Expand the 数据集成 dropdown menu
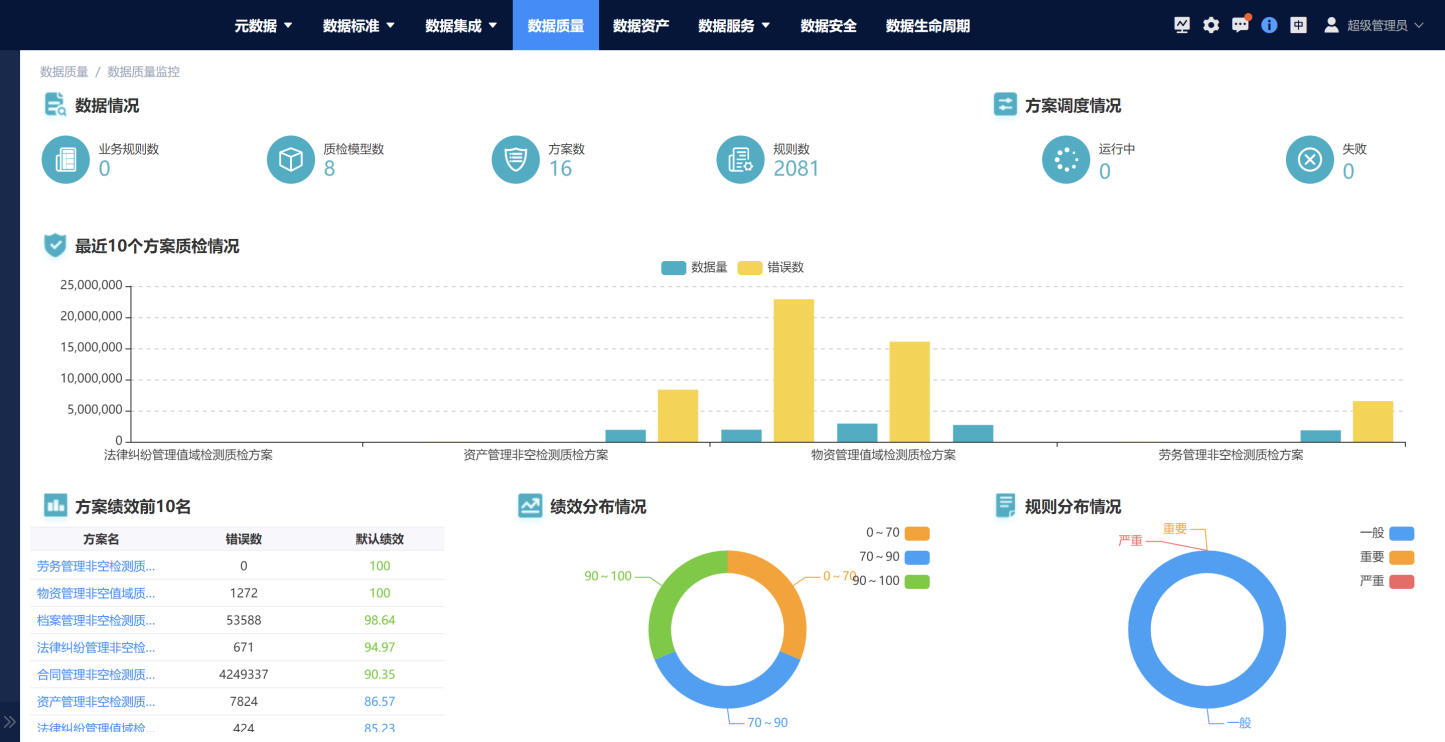The height and width of the screenshot is (742, 1445). (x=461, y=26)
